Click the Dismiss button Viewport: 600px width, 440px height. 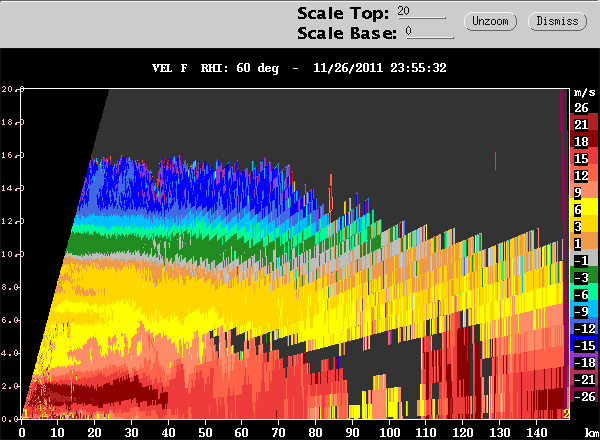[x=557, y=21]
